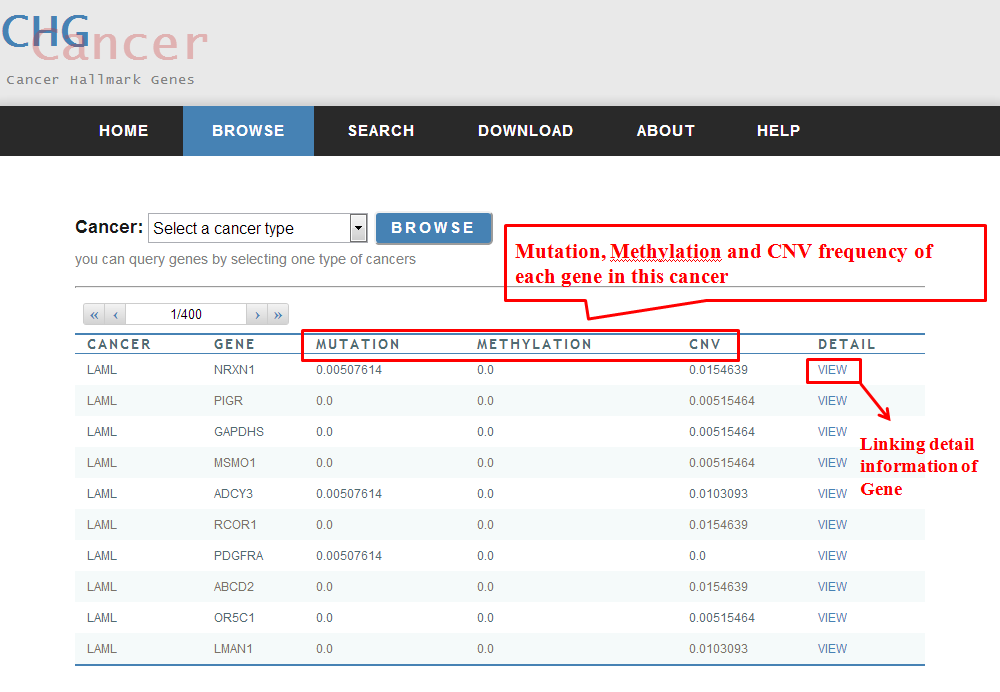
Task: Open the HOME navigation tab
Action: (124, 131)
